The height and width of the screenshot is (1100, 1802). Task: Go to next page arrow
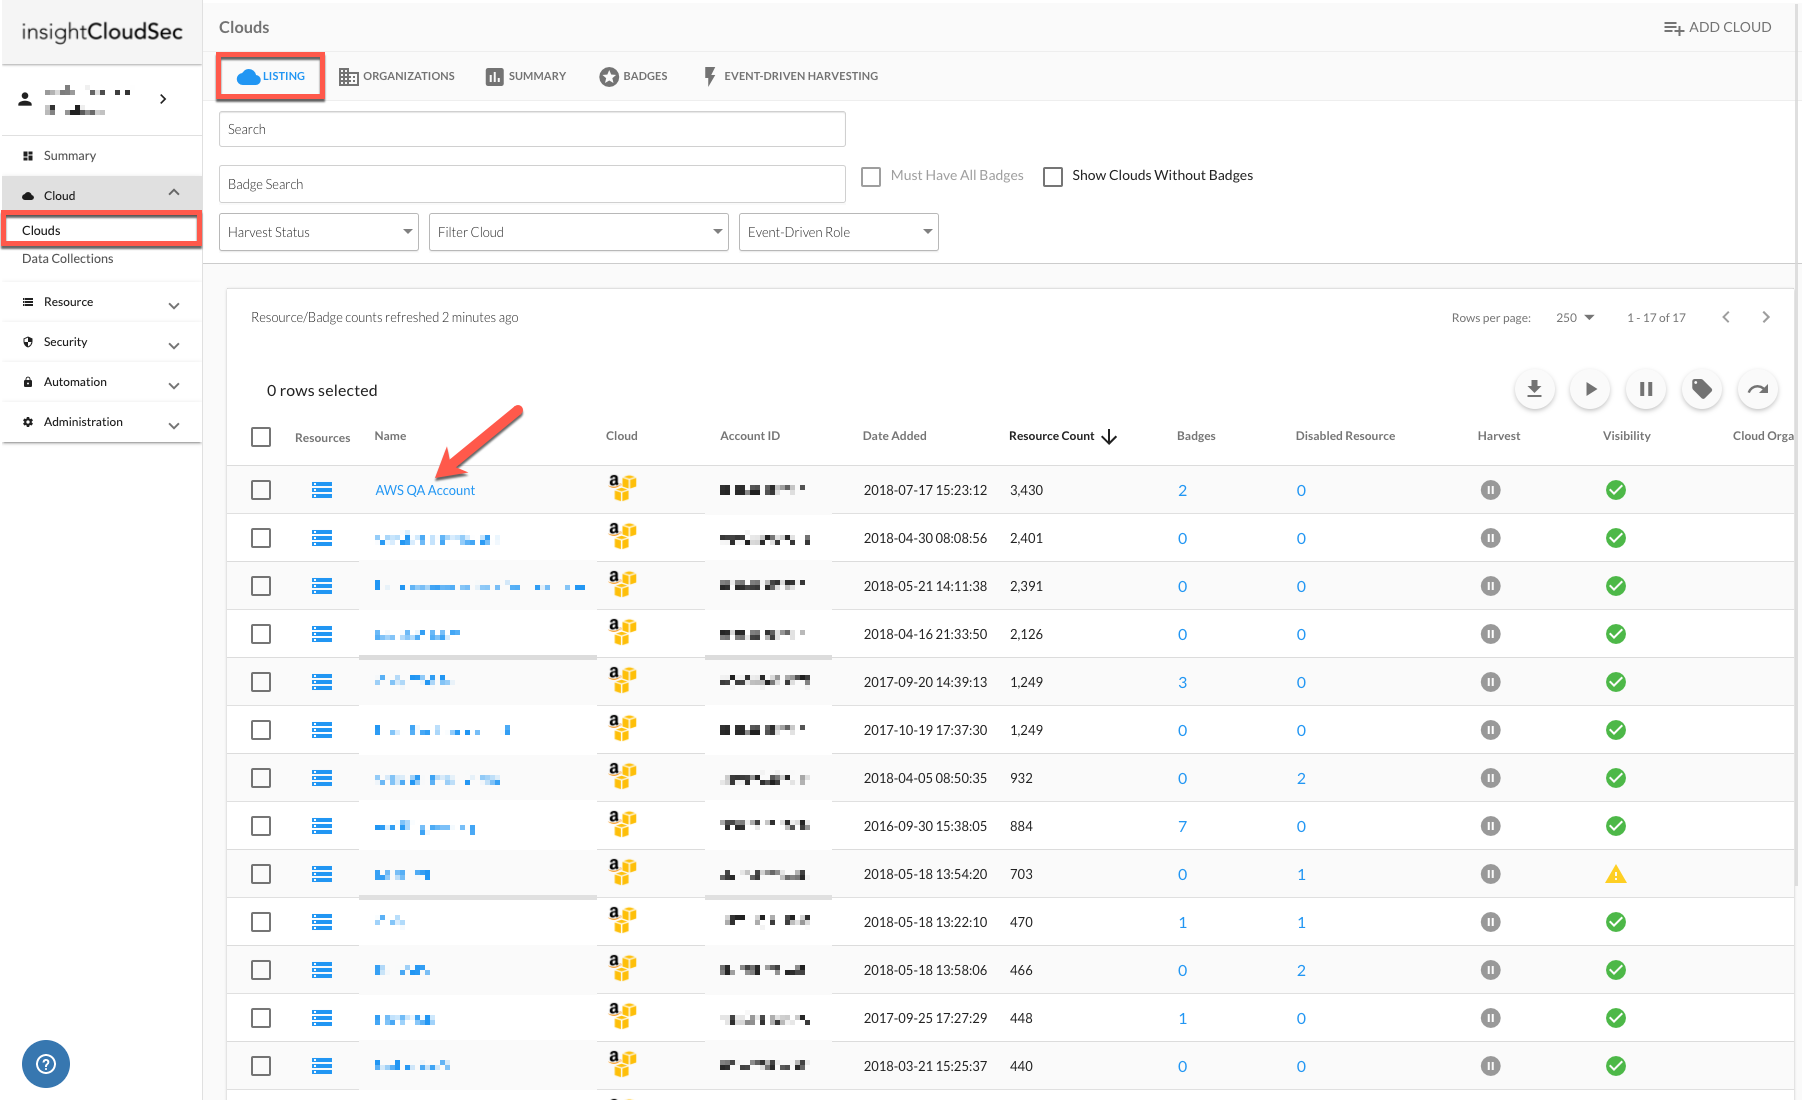(1766, 317)
